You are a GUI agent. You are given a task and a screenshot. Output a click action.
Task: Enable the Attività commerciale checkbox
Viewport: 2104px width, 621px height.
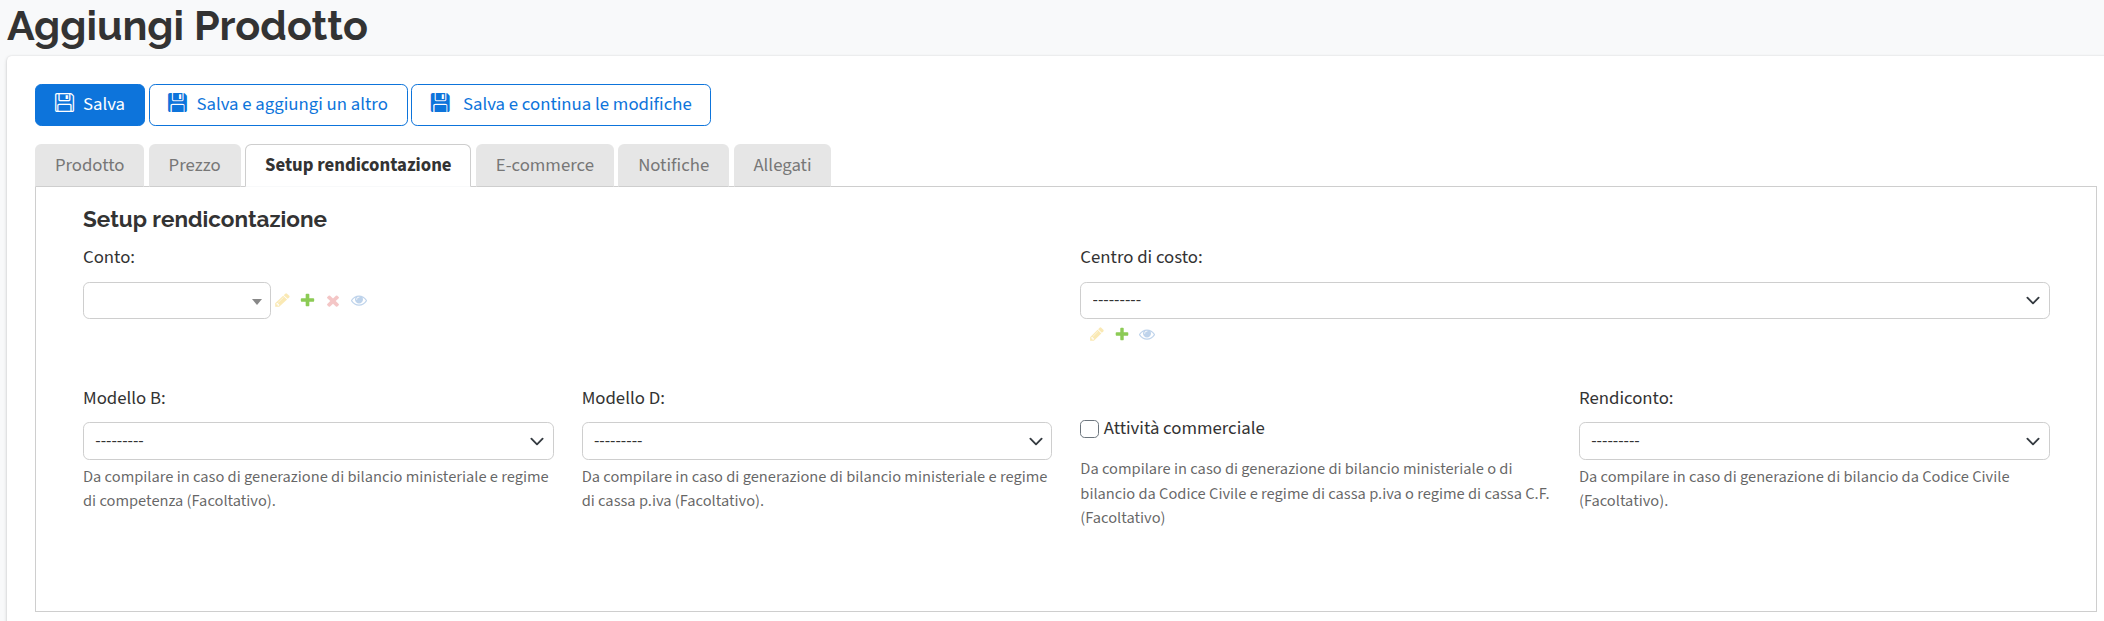click(x=1090, y=429)
